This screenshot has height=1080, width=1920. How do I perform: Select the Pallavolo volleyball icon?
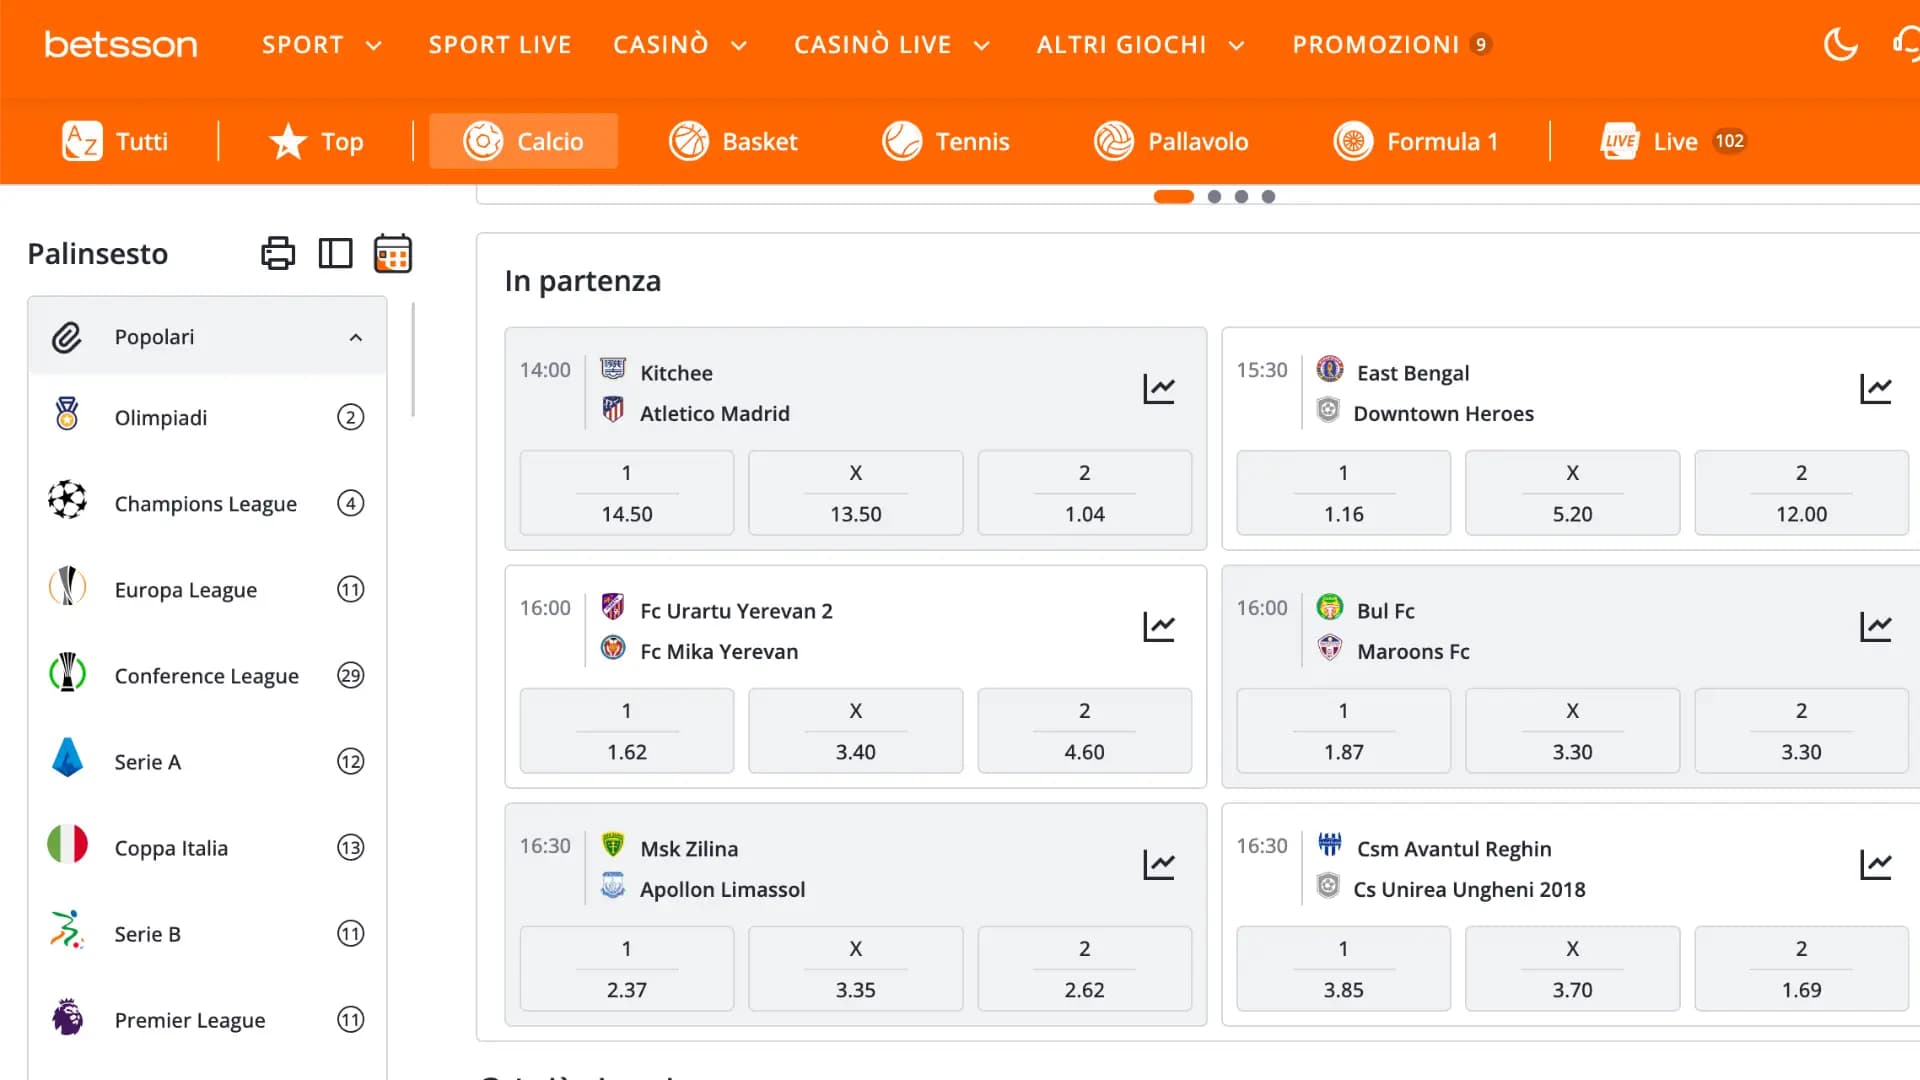tap(1113, 141)
